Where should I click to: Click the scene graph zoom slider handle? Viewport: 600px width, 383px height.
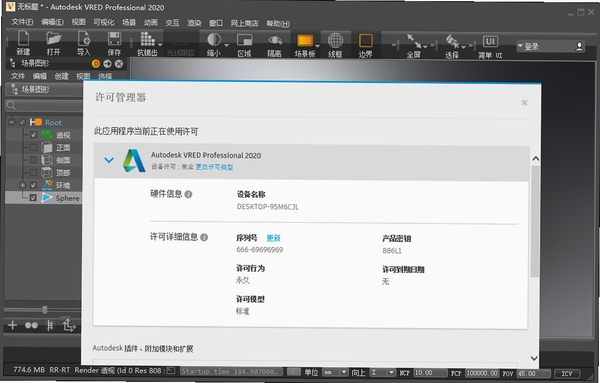pyautogui.click(x=45, y=310)
